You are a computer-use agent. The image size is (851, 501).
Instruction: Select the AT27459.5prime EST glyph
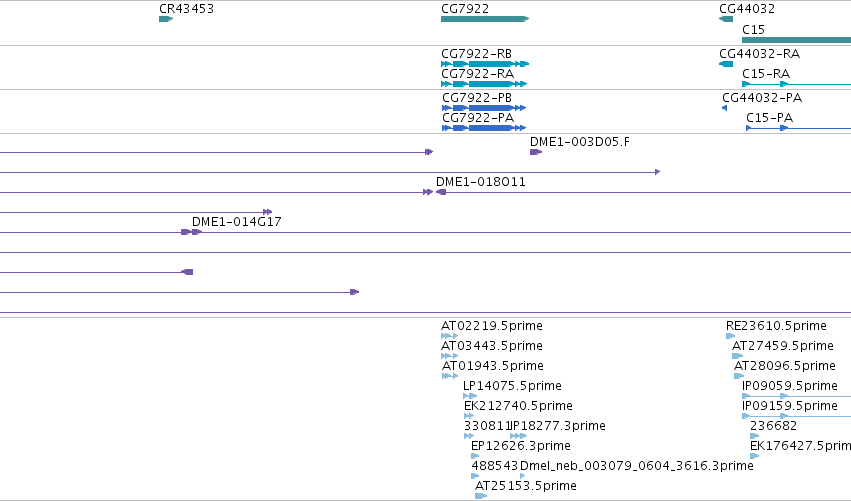[737, 356]
